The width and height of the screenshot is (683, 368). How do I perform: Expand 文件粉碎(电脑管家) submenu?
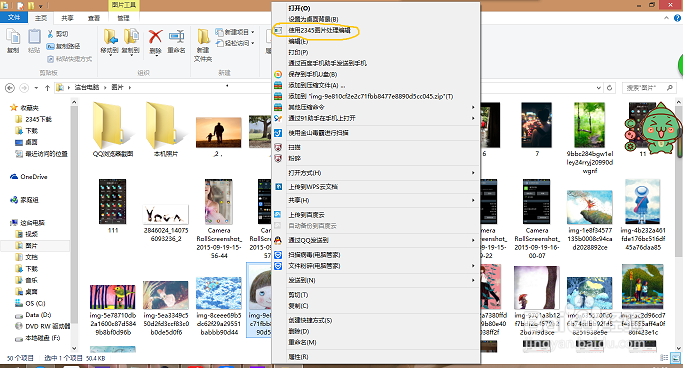click(x=375, y=266)
